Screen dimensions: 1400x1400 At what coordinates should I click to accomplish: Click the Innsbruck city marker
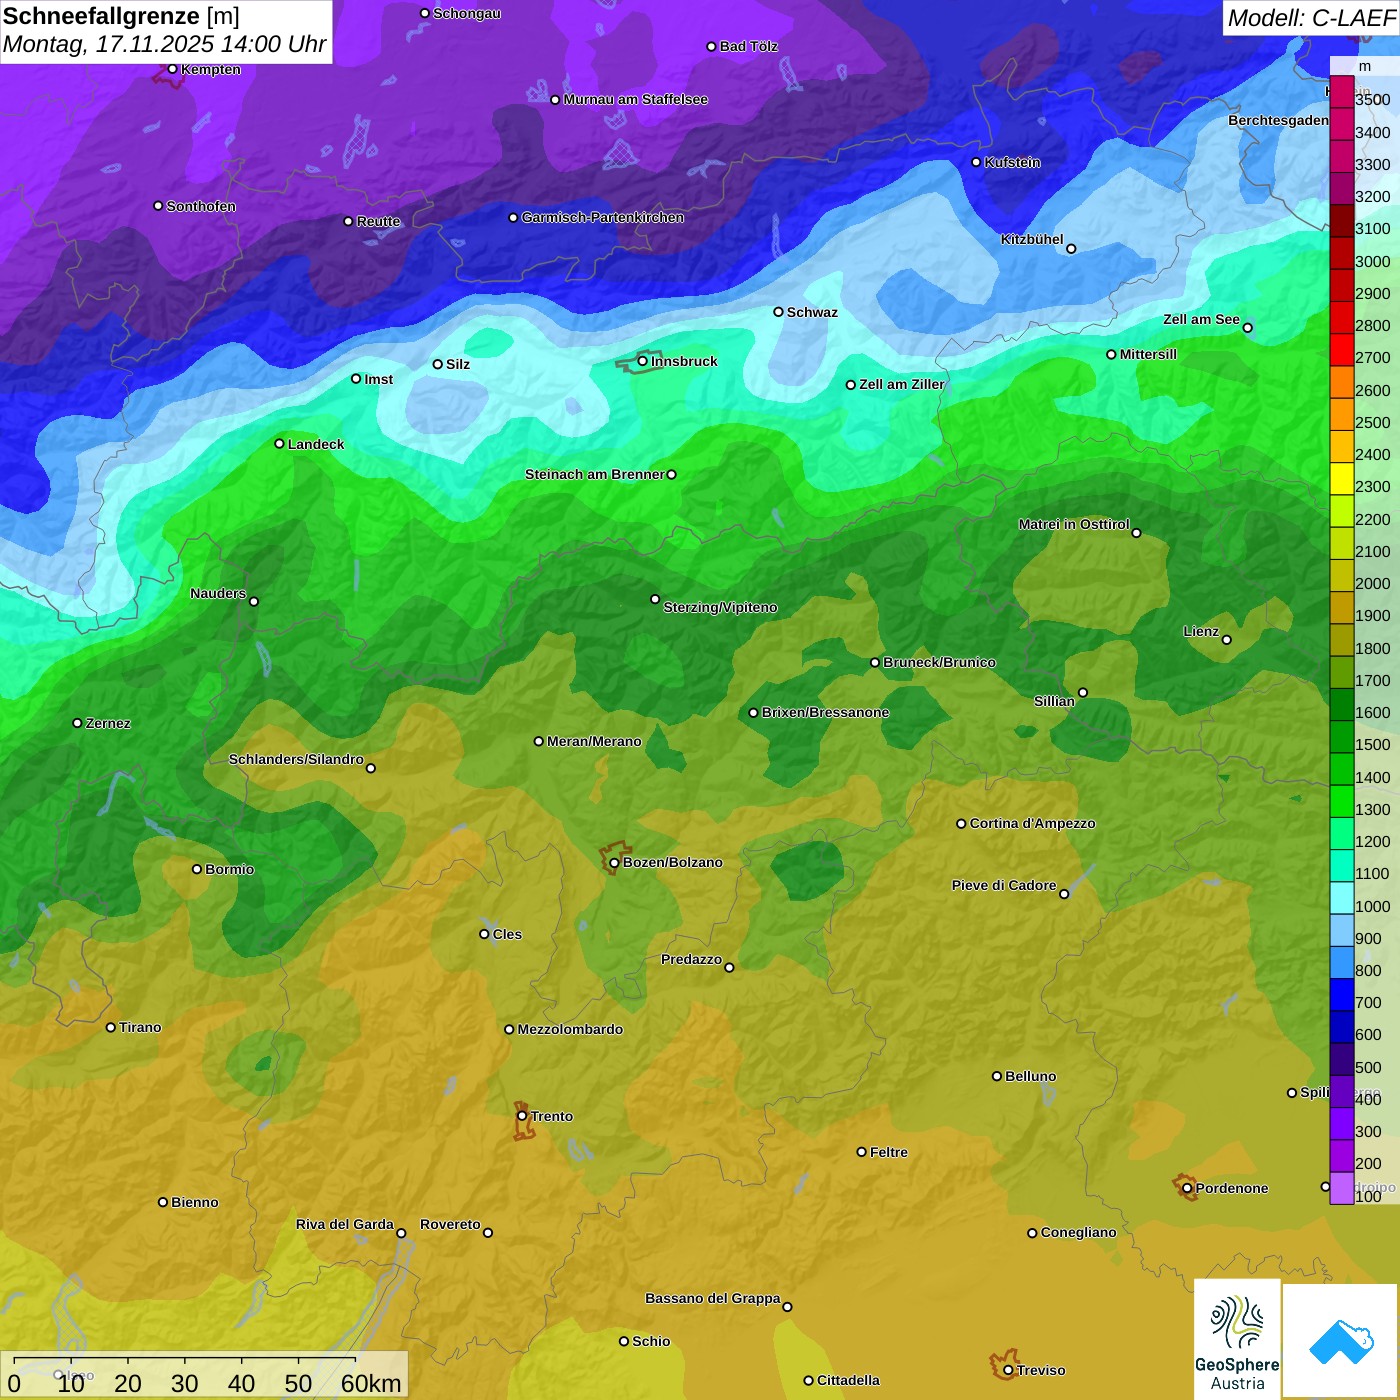[x=643, y=361]
